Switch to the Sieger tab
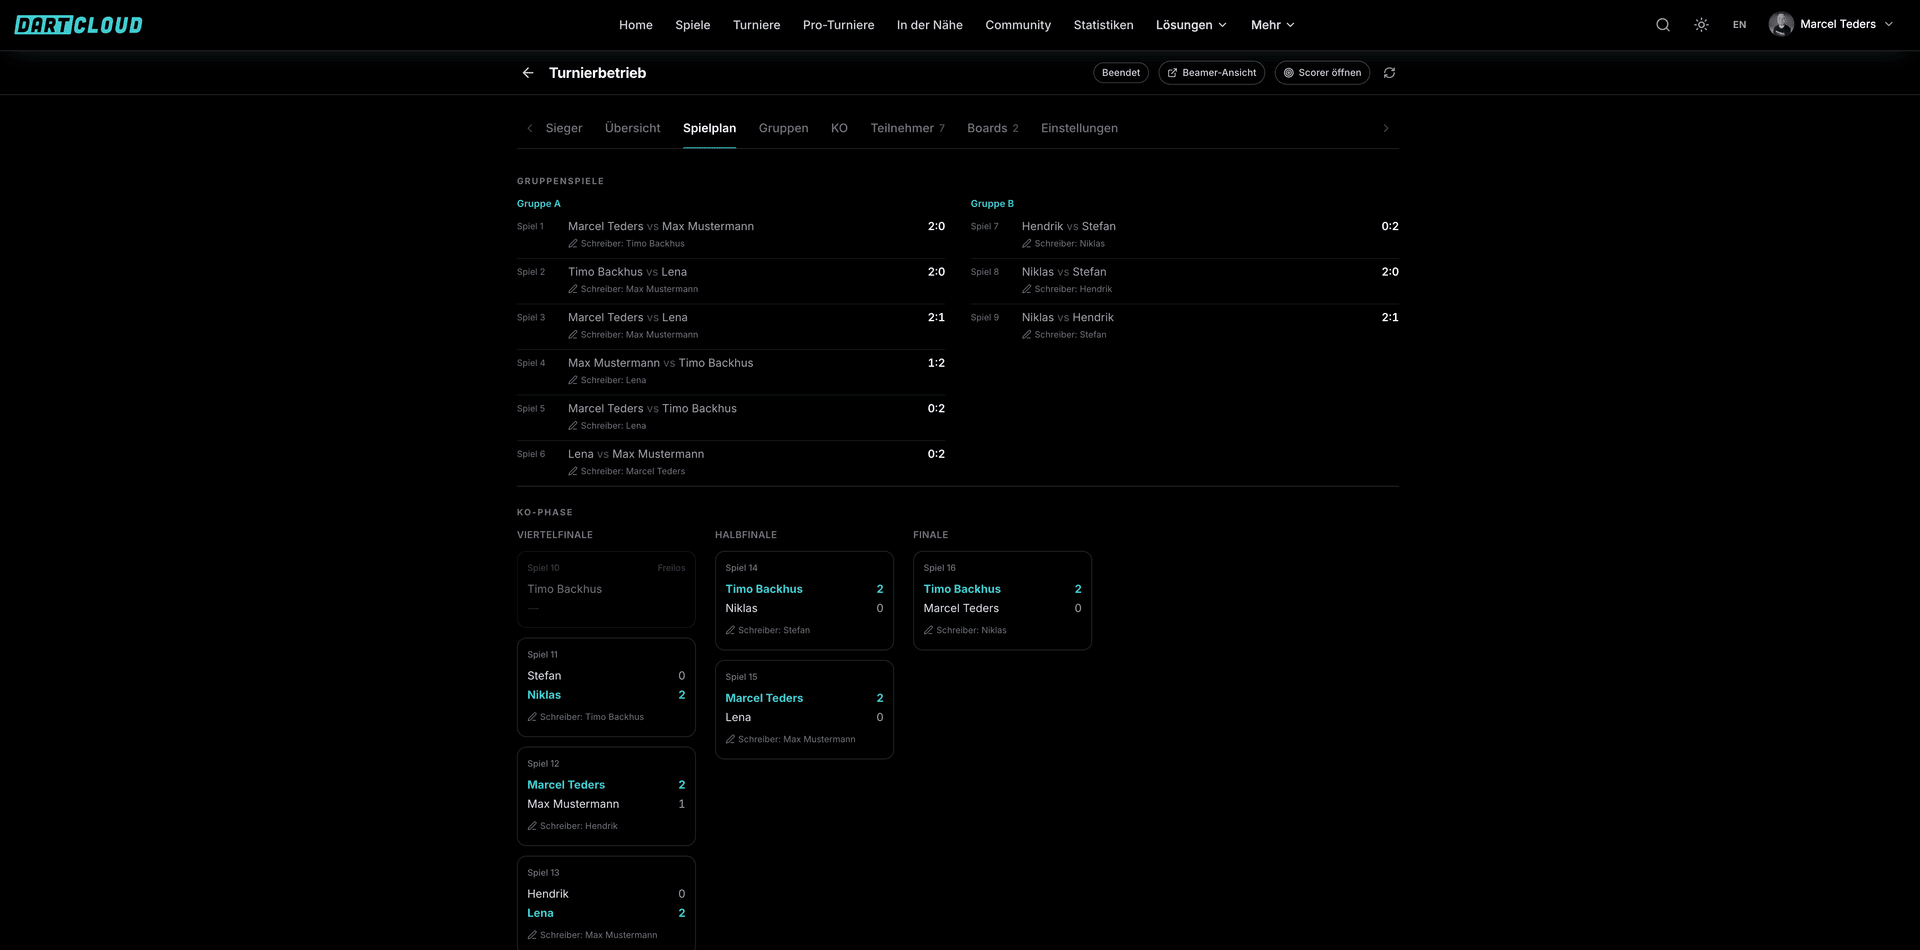 click(x=564, y=128)
